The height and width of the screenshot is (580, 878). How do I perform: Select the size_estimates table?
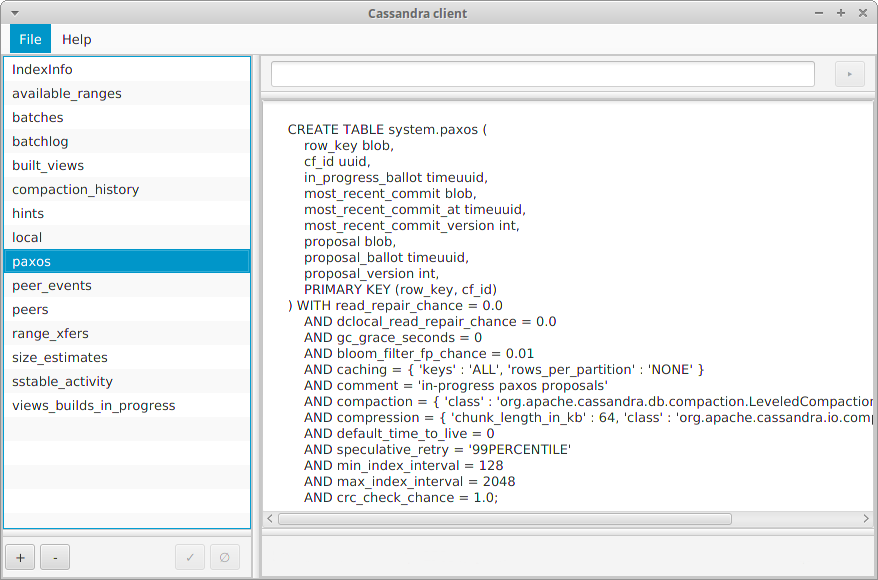coord(127,358)
